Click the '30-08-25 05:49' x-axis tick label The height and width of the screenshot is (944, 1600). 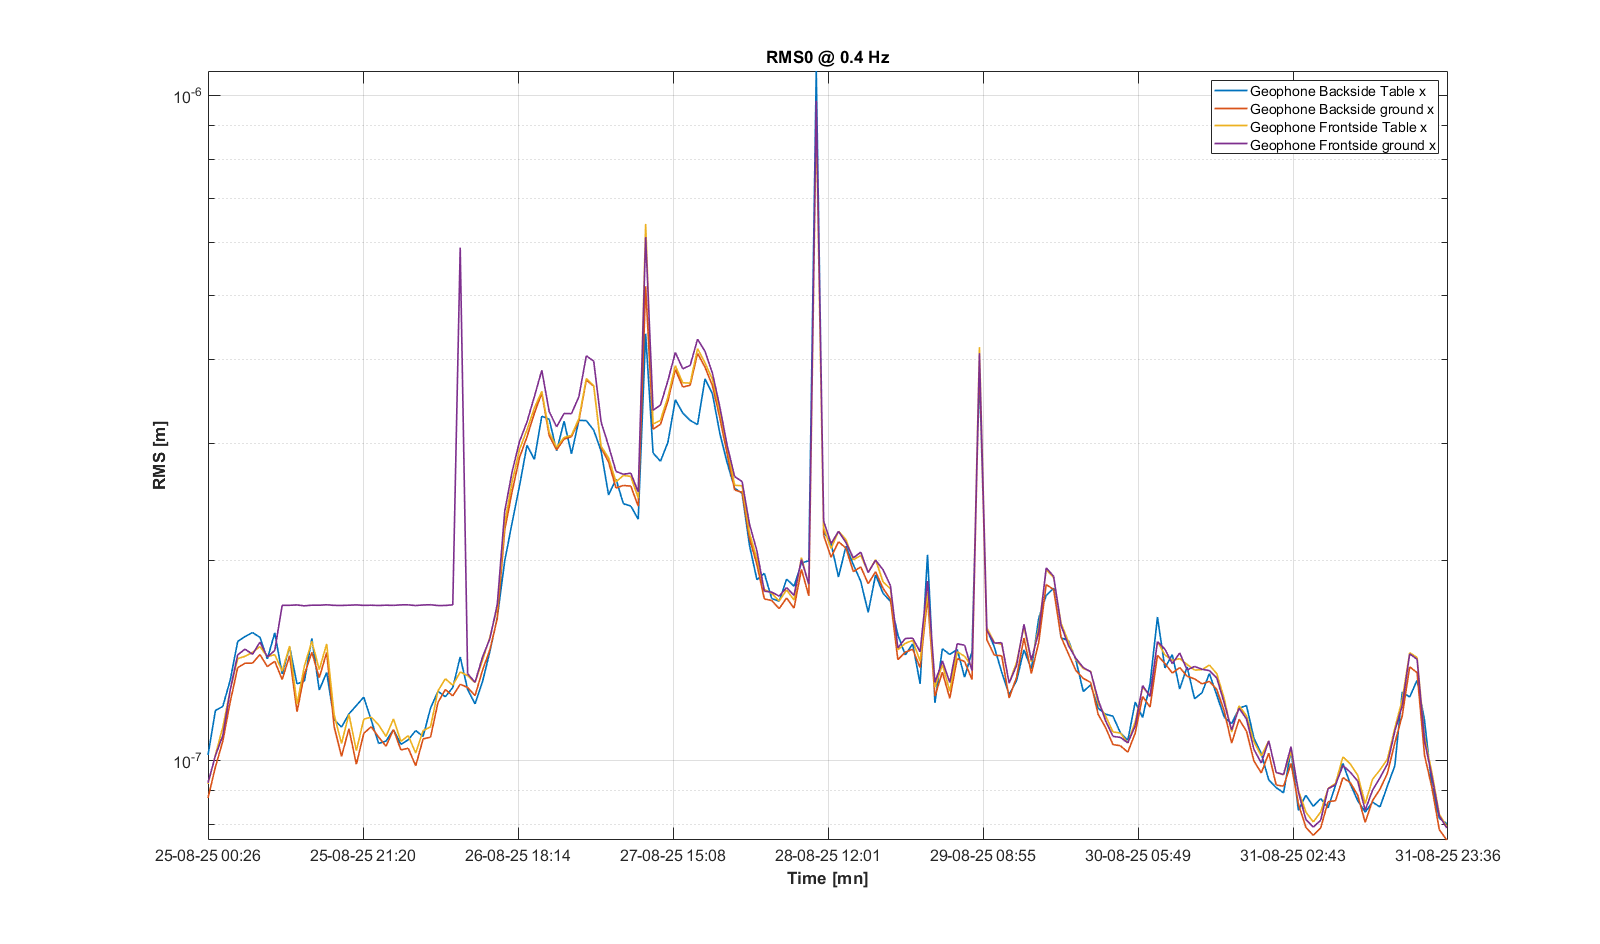click(x=1138, y=855)
